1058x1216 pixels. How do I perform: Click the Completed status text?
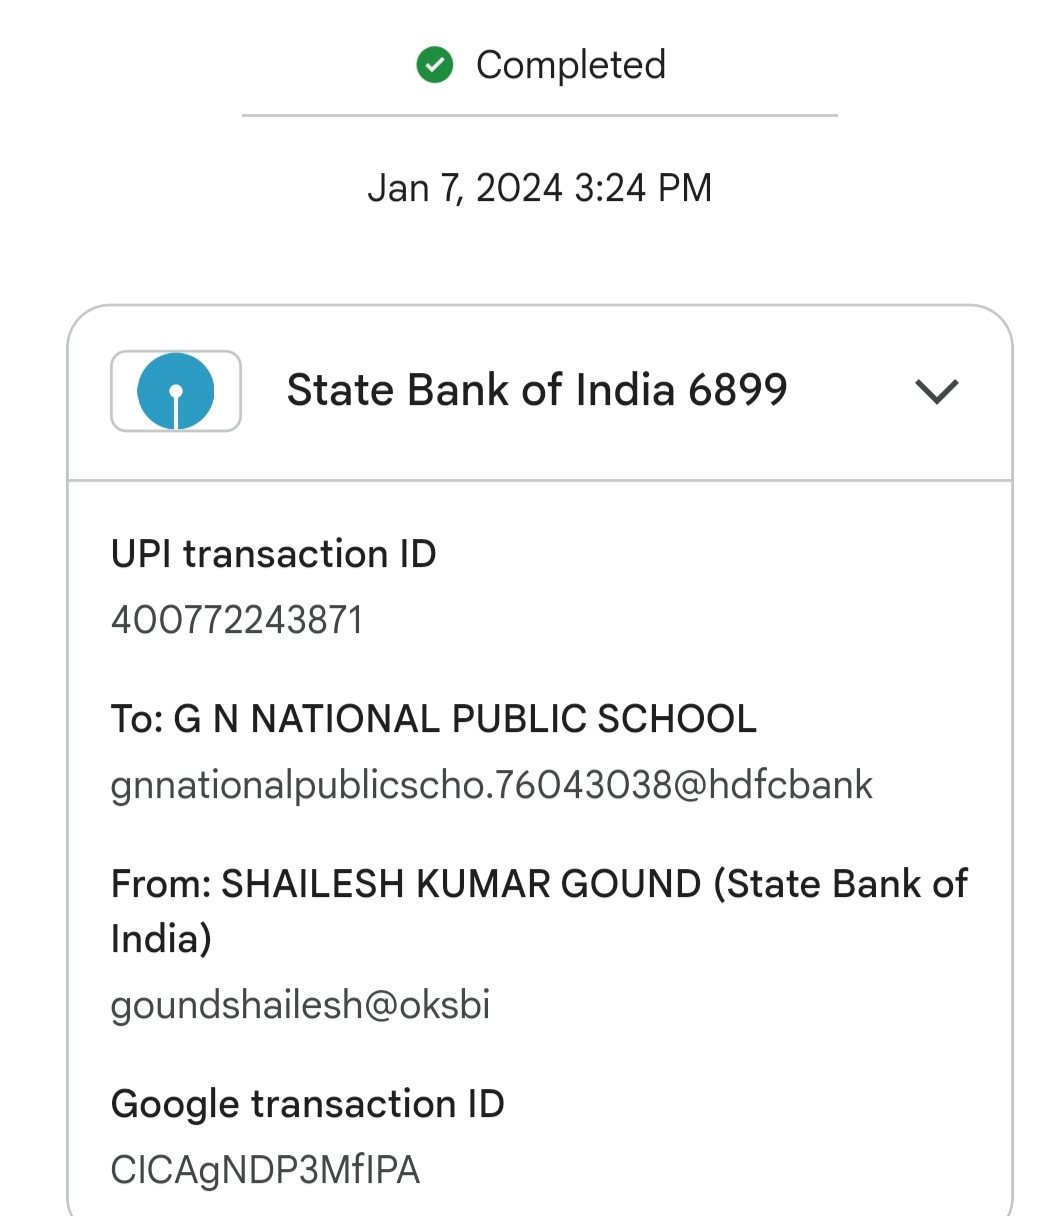coord(570,66)
